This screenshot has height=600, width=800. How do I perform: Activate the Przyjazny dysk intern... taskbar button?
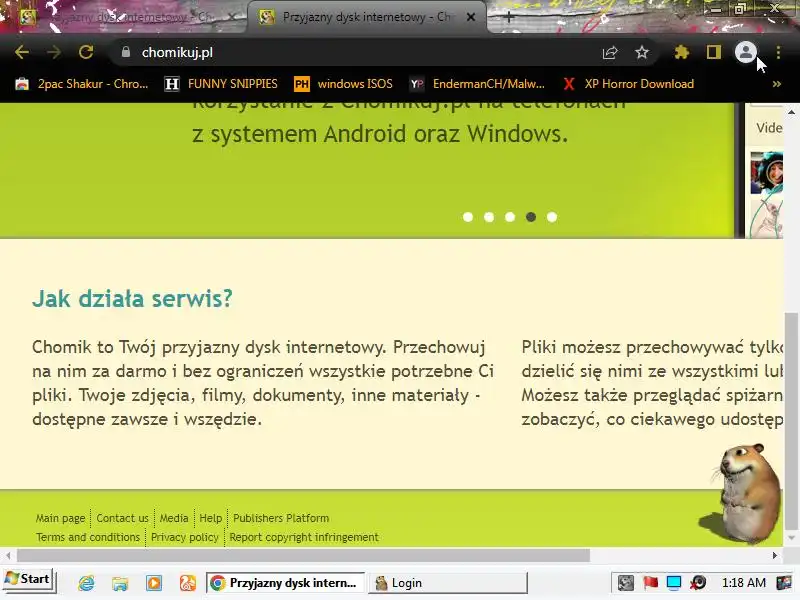[x=285, y=583]
